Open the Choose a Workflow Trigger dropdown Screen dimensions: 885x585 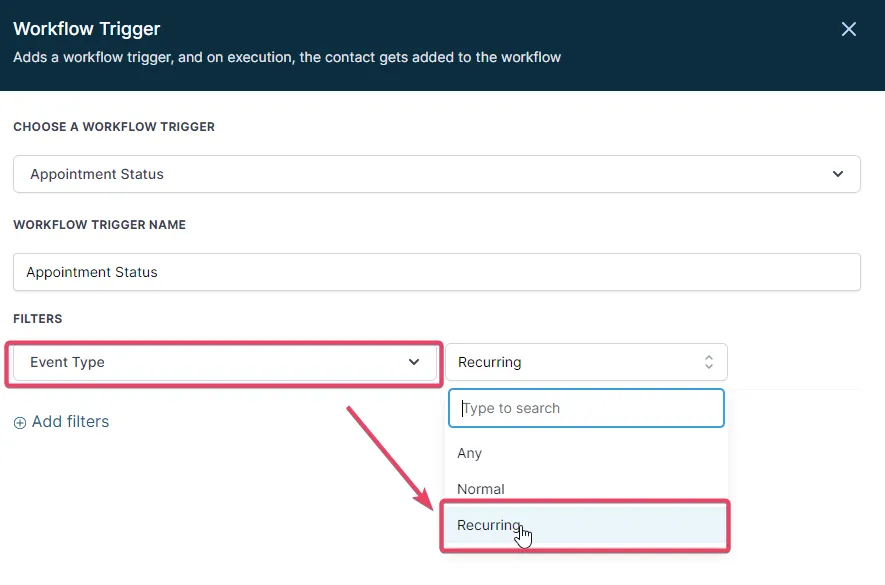point(436,174)
